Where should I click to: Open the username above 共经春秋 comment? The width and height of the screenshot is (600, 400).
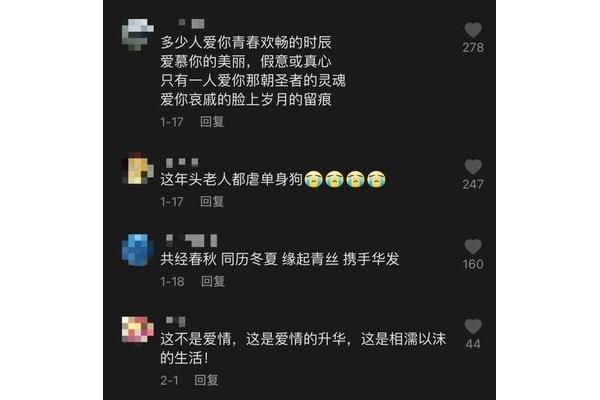coord(192,240)
